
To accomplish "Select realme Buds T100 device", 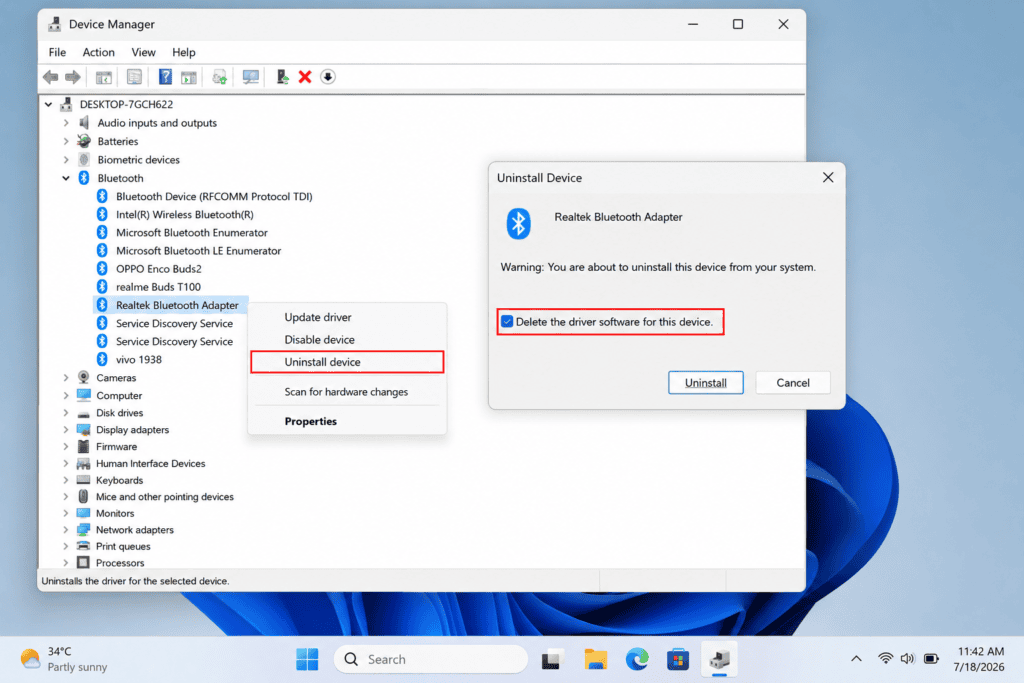I will (x=158, y=287).
